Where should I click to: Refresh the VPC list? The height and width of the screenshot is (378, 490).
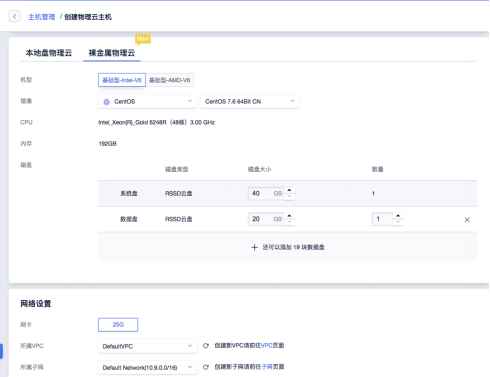(206, 346)
